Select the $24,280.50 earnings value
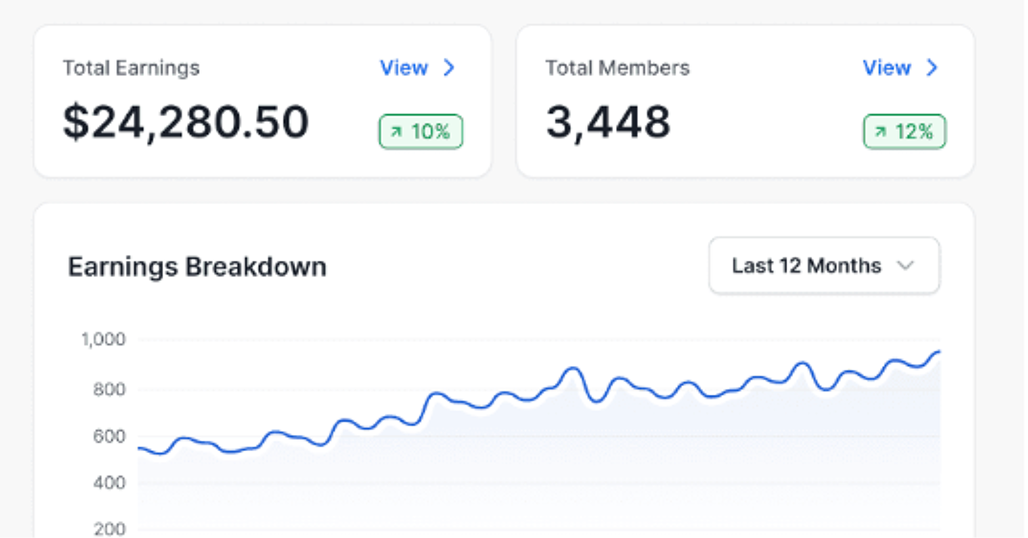 pyautogui.click(x=186, y=123)
